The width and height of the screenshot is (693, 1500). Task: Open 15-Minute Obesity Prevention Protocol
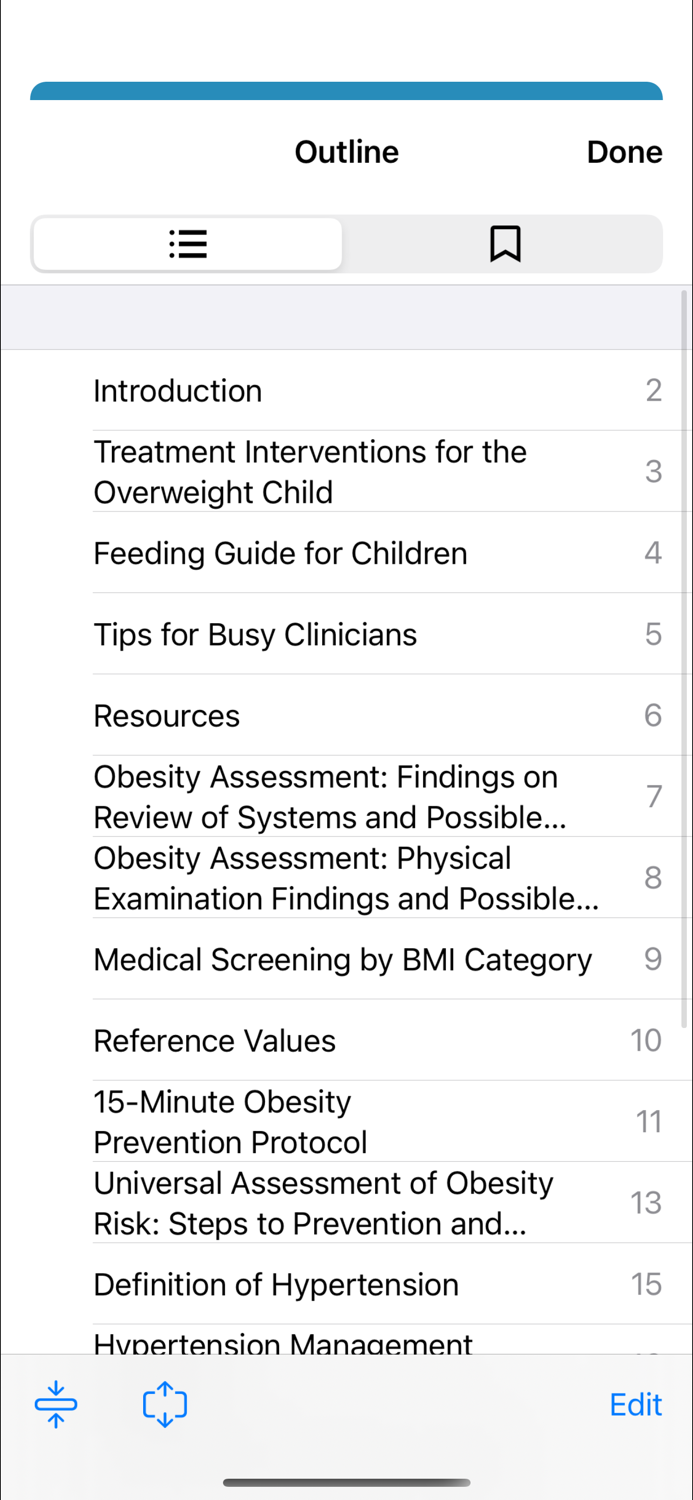378,1121
